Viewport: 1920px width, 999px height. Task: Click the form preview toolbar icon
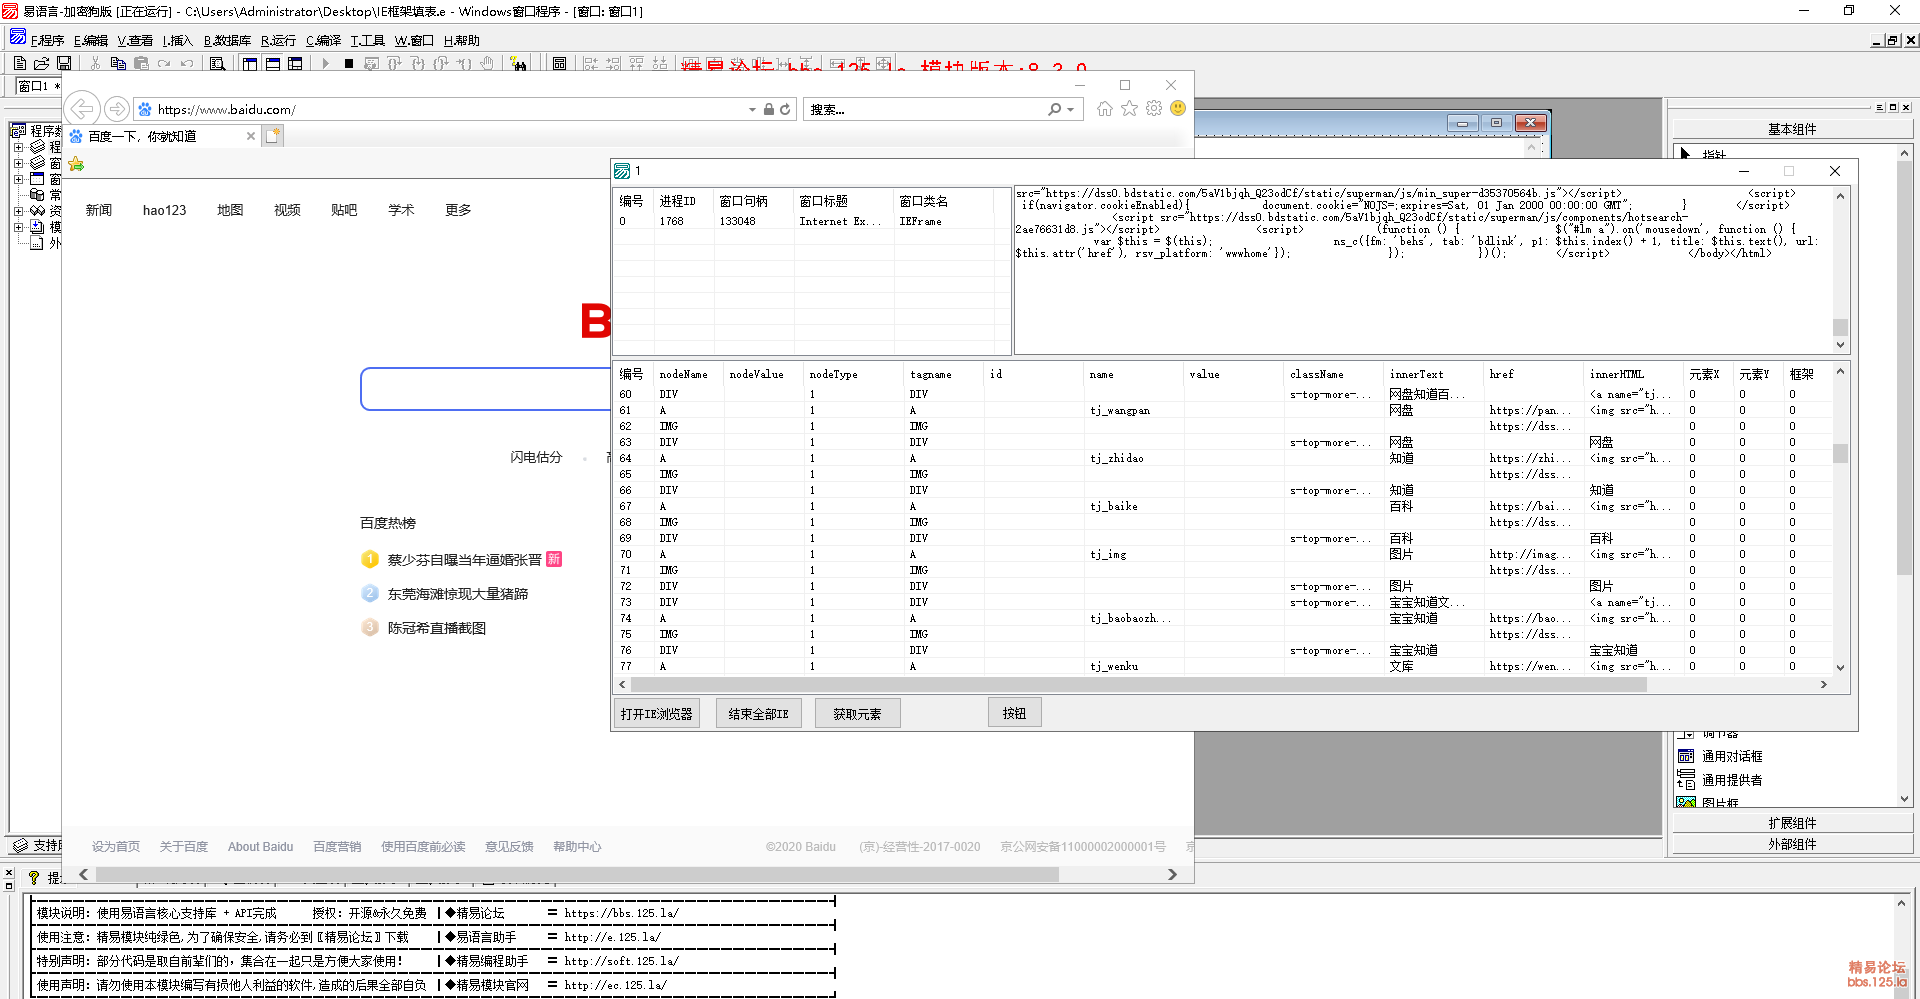click(x=559, y=63)
